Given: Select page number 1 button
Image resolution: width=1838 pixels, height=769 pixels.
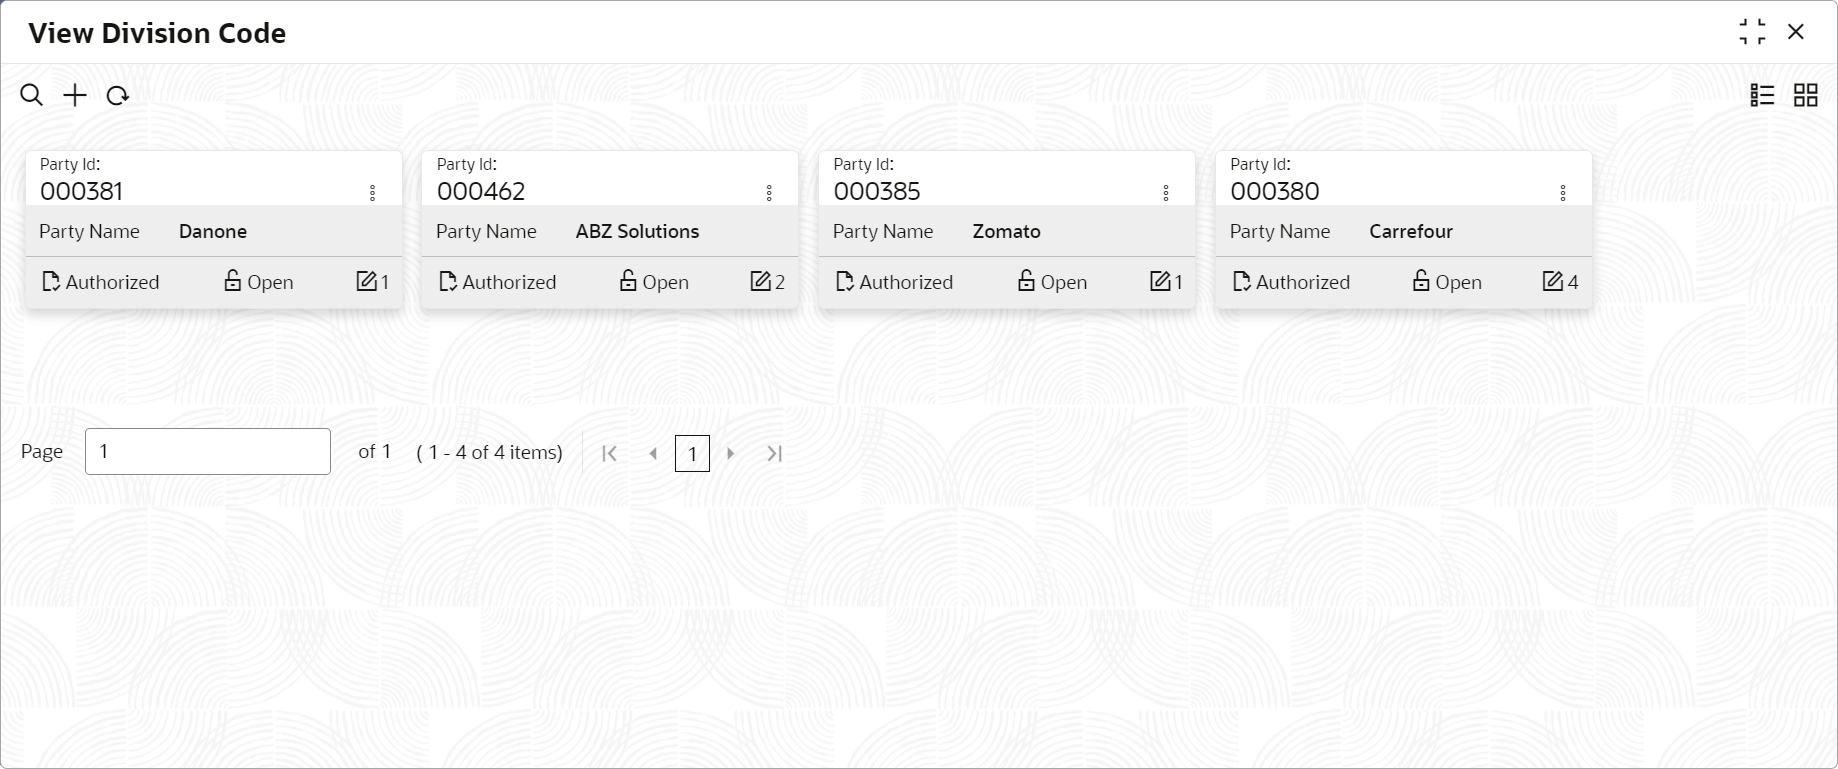Looking at the screenshot, I should click(x=692, y=454).
